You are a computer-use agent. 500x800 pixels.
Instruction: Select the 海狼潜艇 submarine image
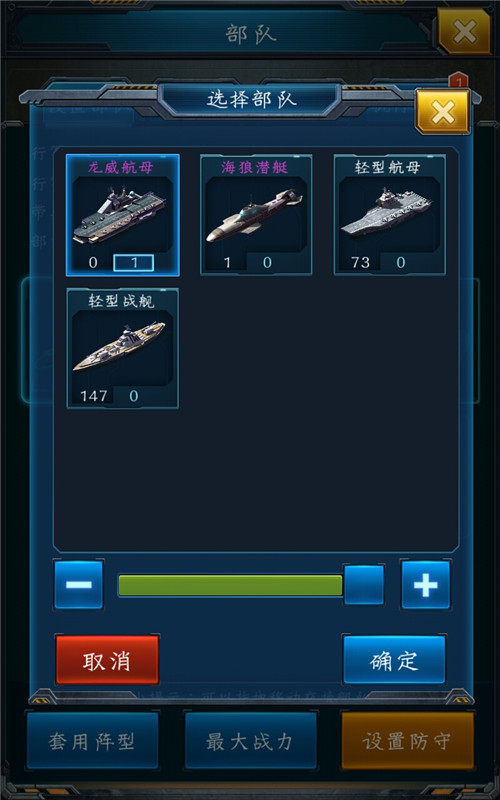click(x=256, y=215)
